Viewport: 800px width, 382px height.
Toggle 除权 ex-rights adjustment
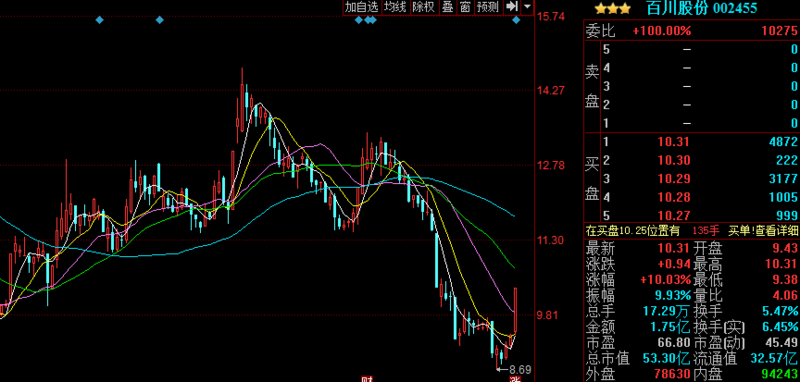point(424,7)
